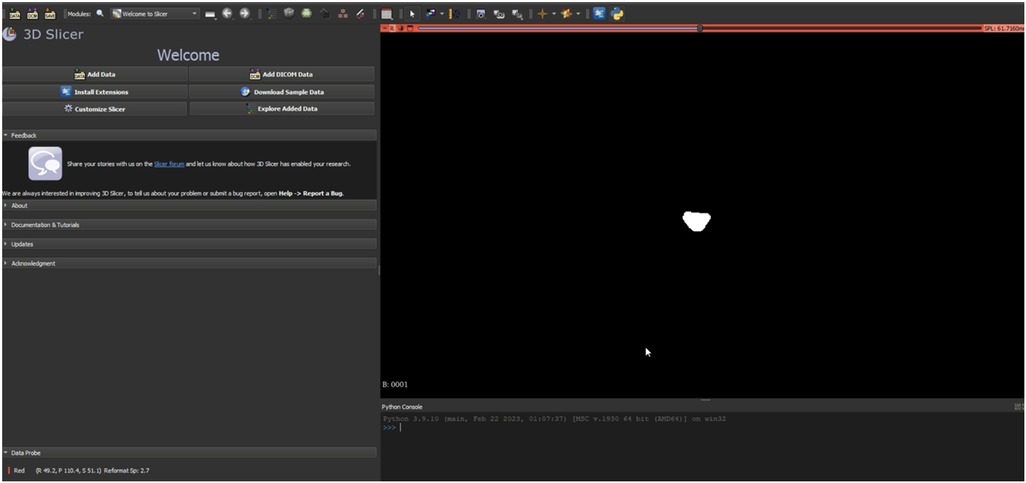Collapse the Data Probe panel
This screenshot has height=483, width=1026.
[189, 453]
